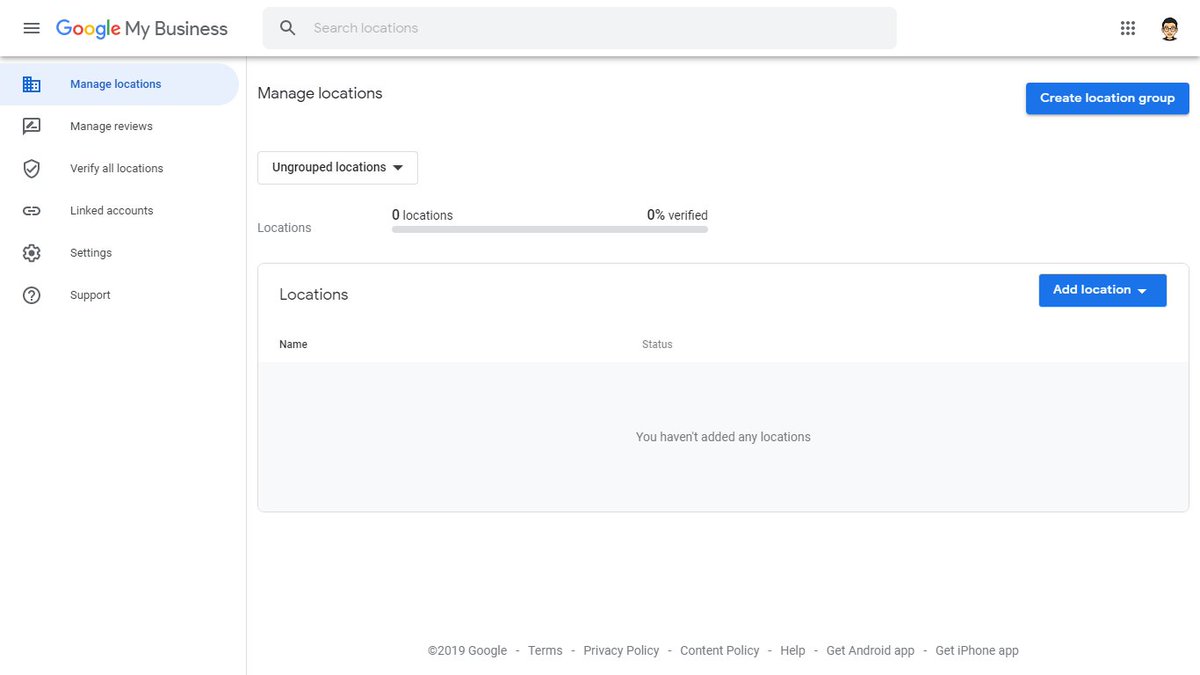Click the search magnifier icon
The height and width of the screenshot is (675, 1200).
coord(288,28)
